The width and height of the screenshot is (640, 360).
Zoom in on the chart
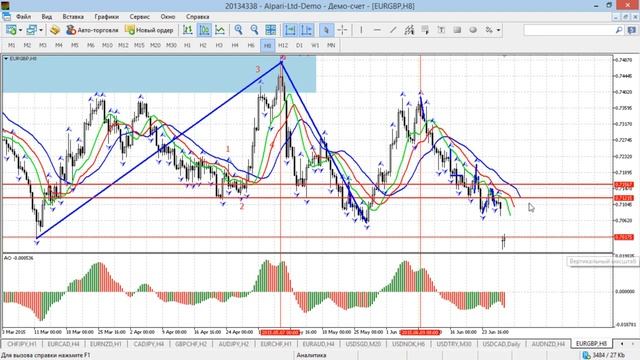click(x=238, y=30)
